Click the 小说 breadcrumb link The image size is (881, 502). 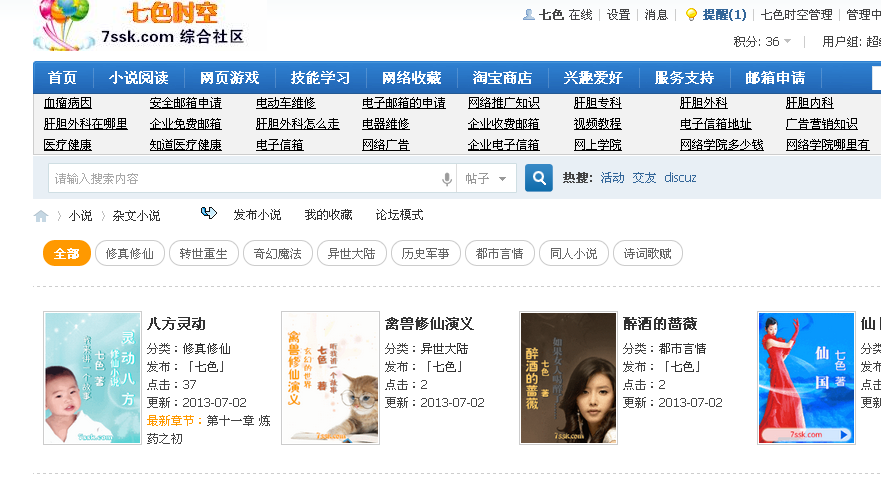click(x=80, y=216)
